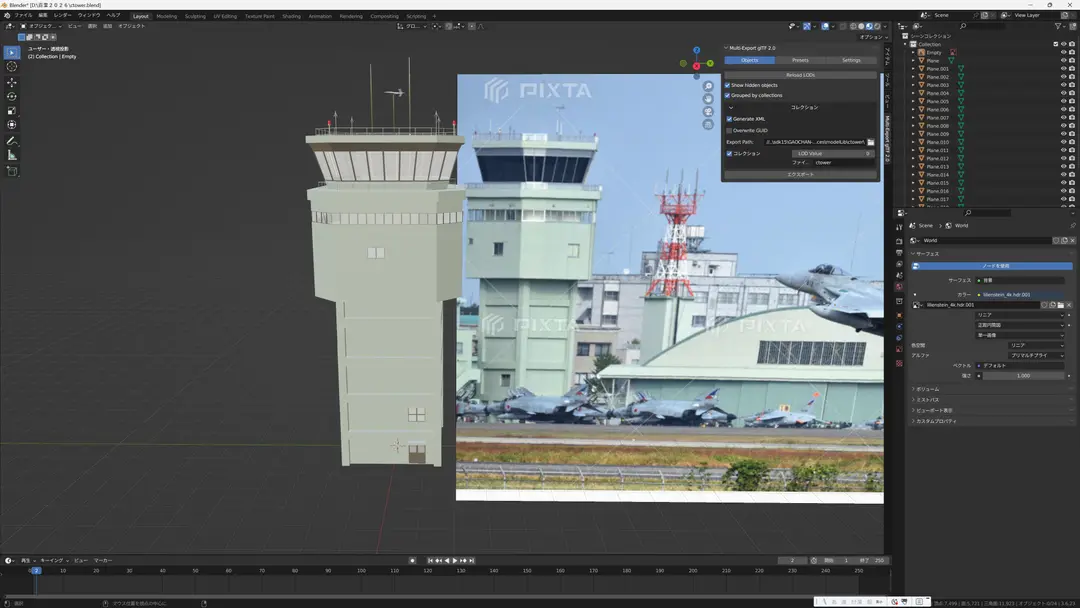The width and height of the screenshot is (1080, 608).
Task: Click the play animation button in timeline
Action: (x=455, y=560)
